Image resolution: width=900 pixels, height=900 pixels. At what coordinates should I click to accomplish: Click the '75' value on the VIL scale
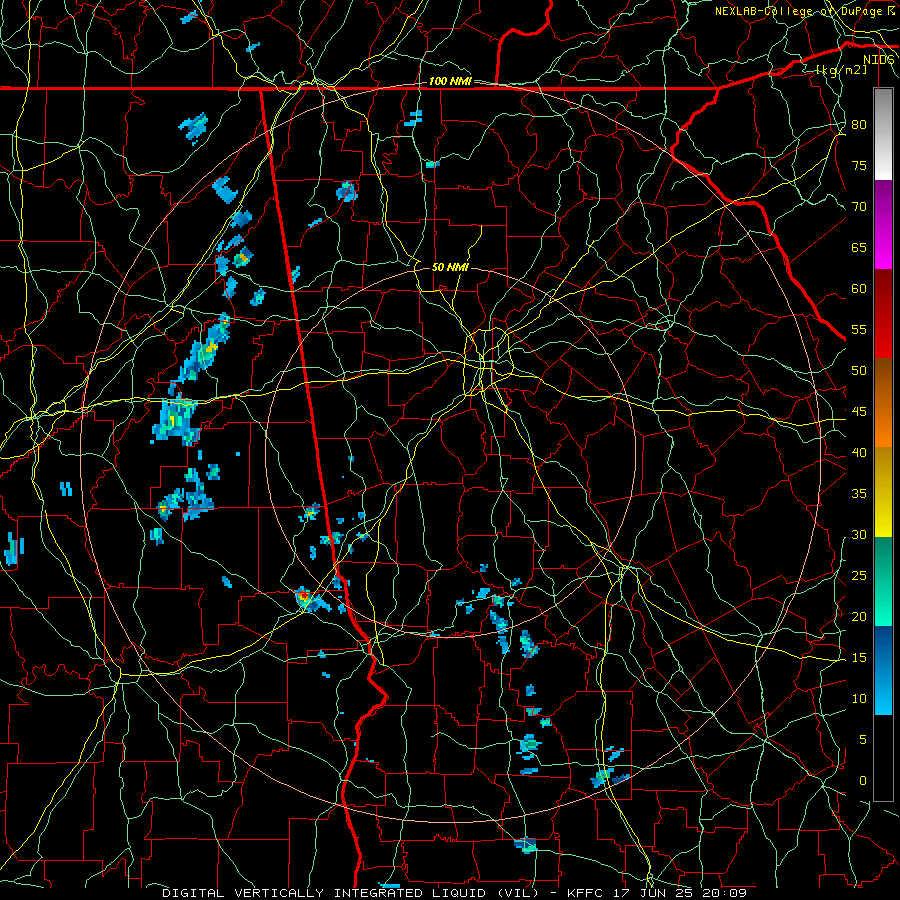point(859,166)
